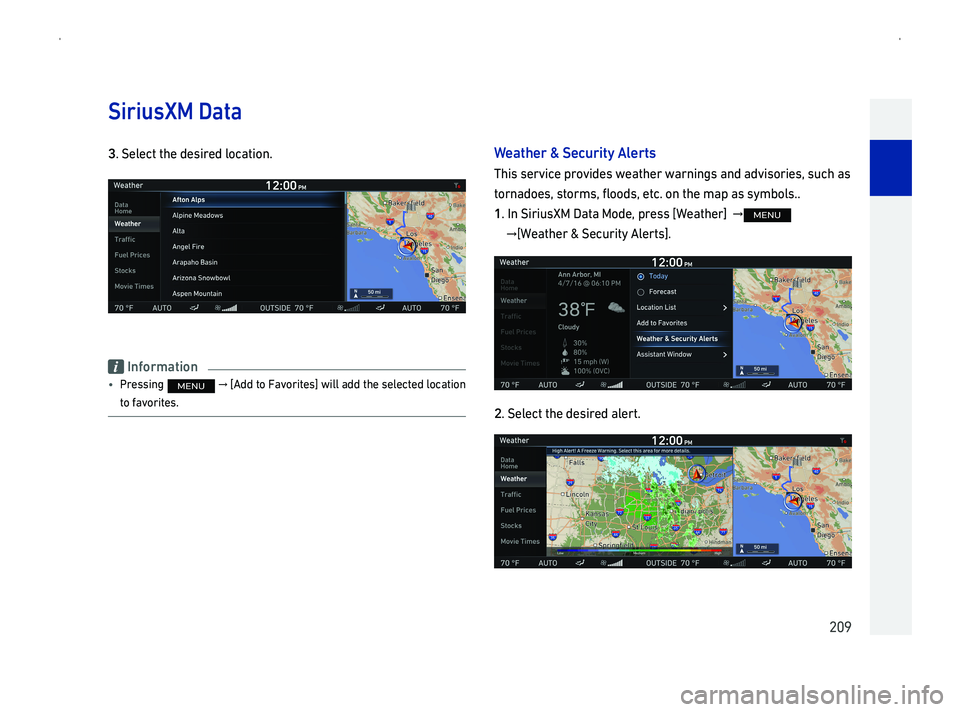960x712 pixels.
Task: Select Movie Times in freeze alert screen sidebar
Action: [x=520, y=541]
